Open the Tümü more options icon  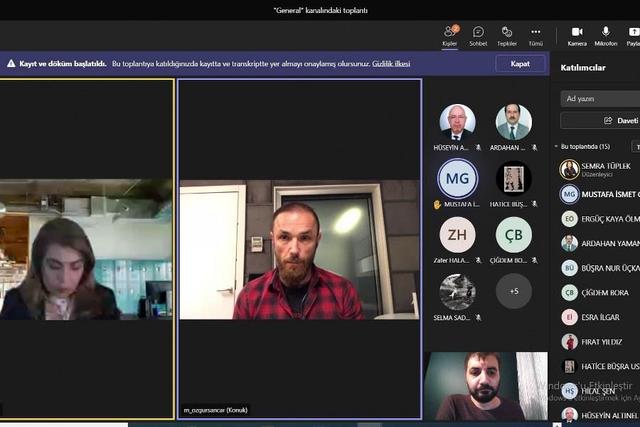[536, 36]
